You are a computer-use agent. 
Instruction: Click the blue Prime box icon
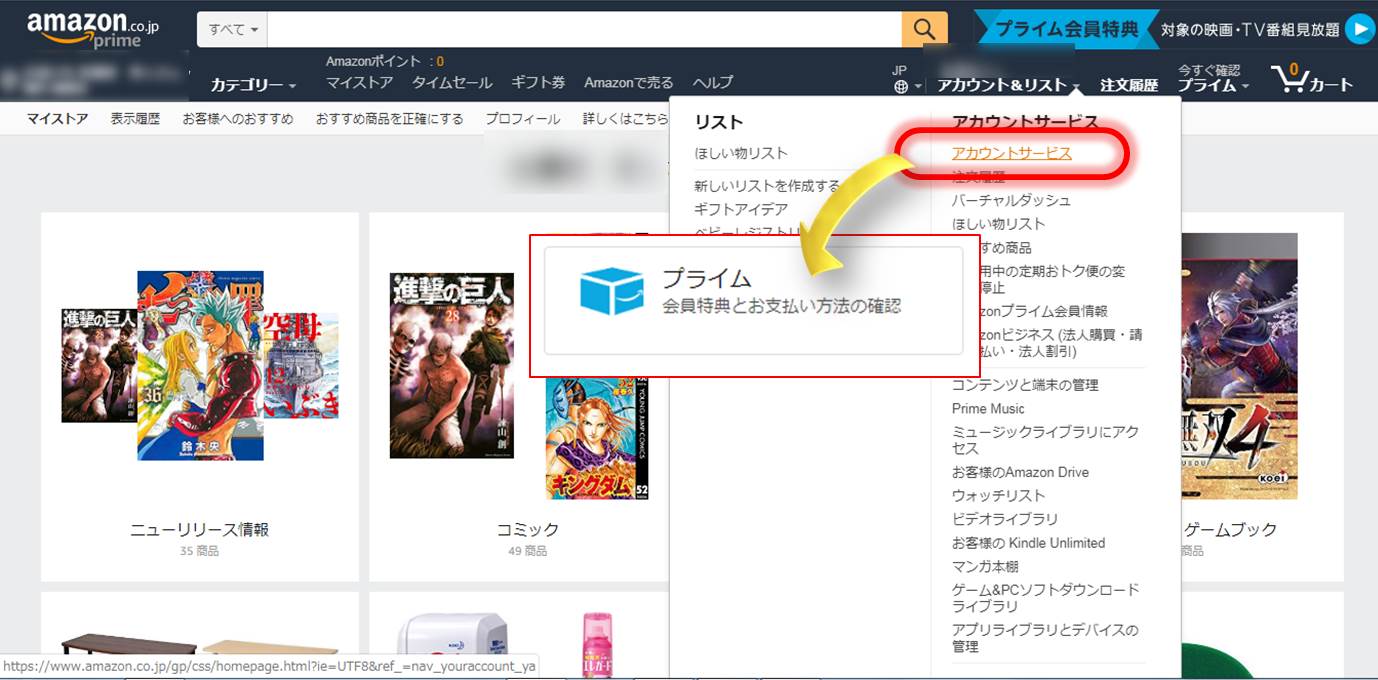click(x=611, y=291)
